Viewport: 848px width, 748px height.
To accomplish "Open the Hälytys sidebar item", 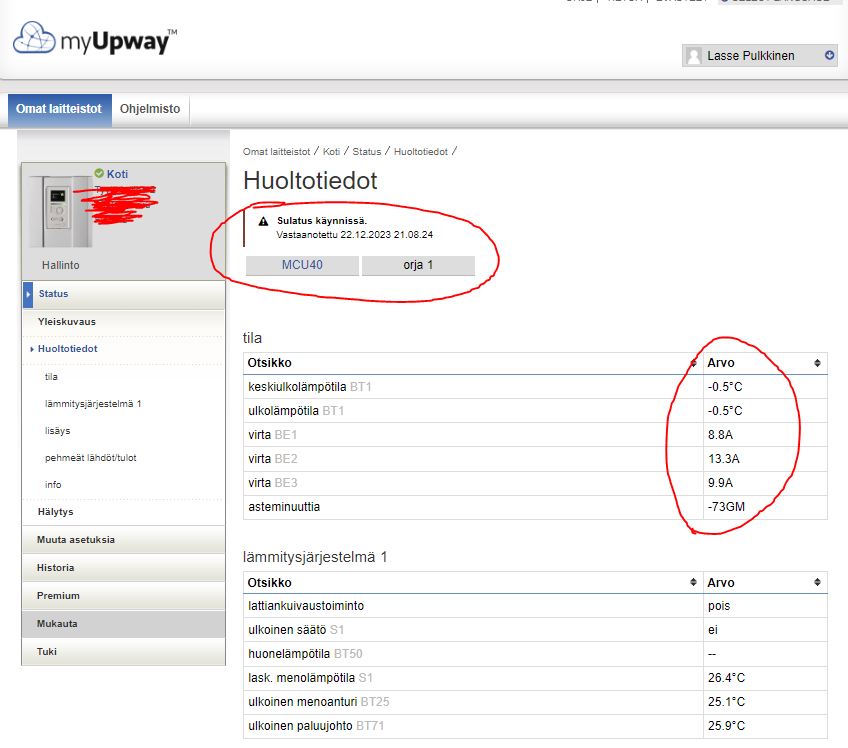I will (x=56, y=512).
